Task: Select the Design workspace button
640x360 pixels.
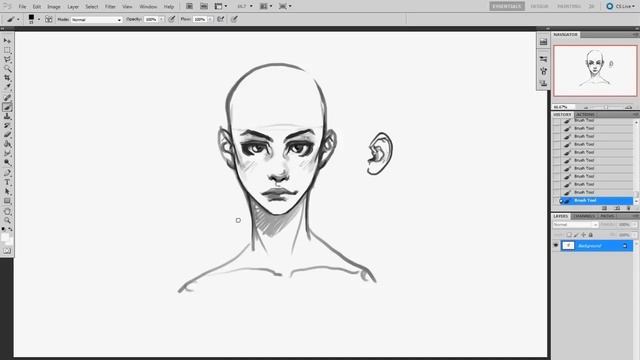Action: tap(539, 6)
